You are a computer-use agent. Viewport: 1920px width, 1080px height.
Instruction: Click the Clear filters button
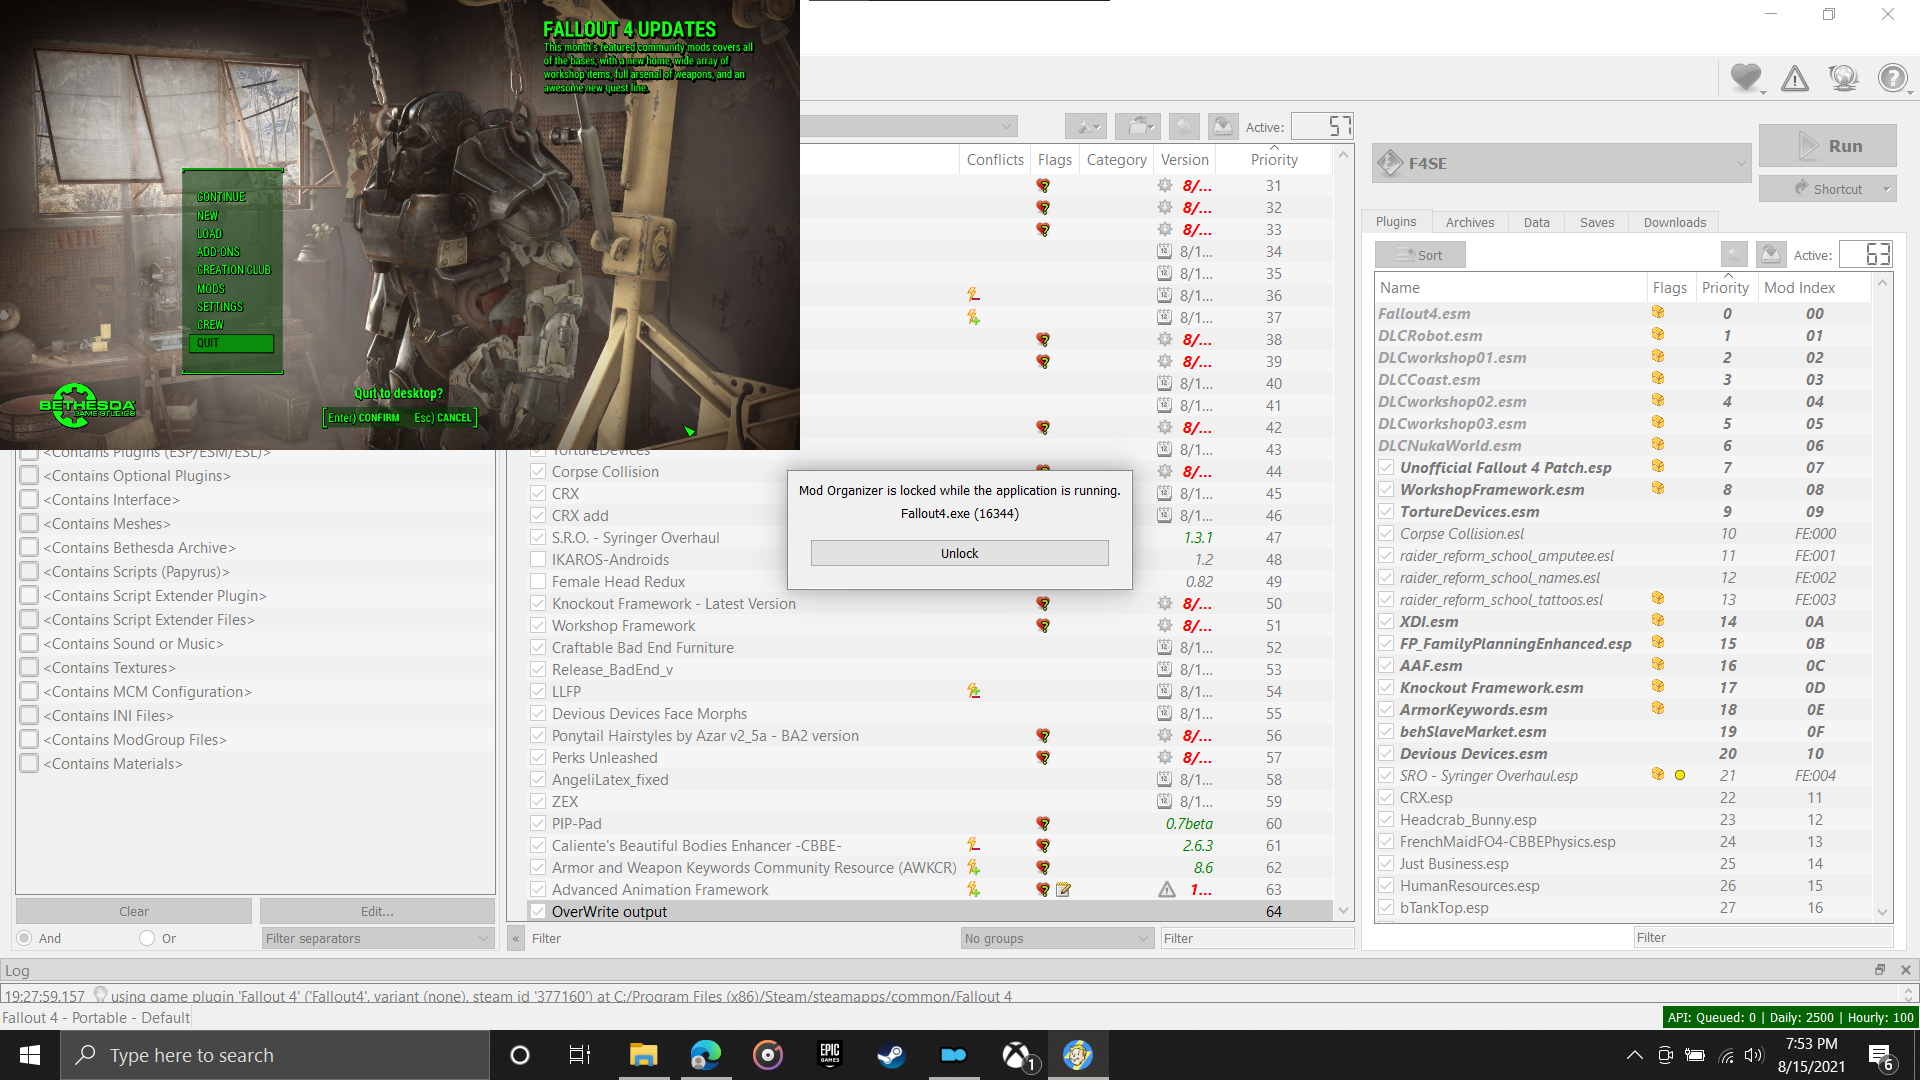point(134,911)
